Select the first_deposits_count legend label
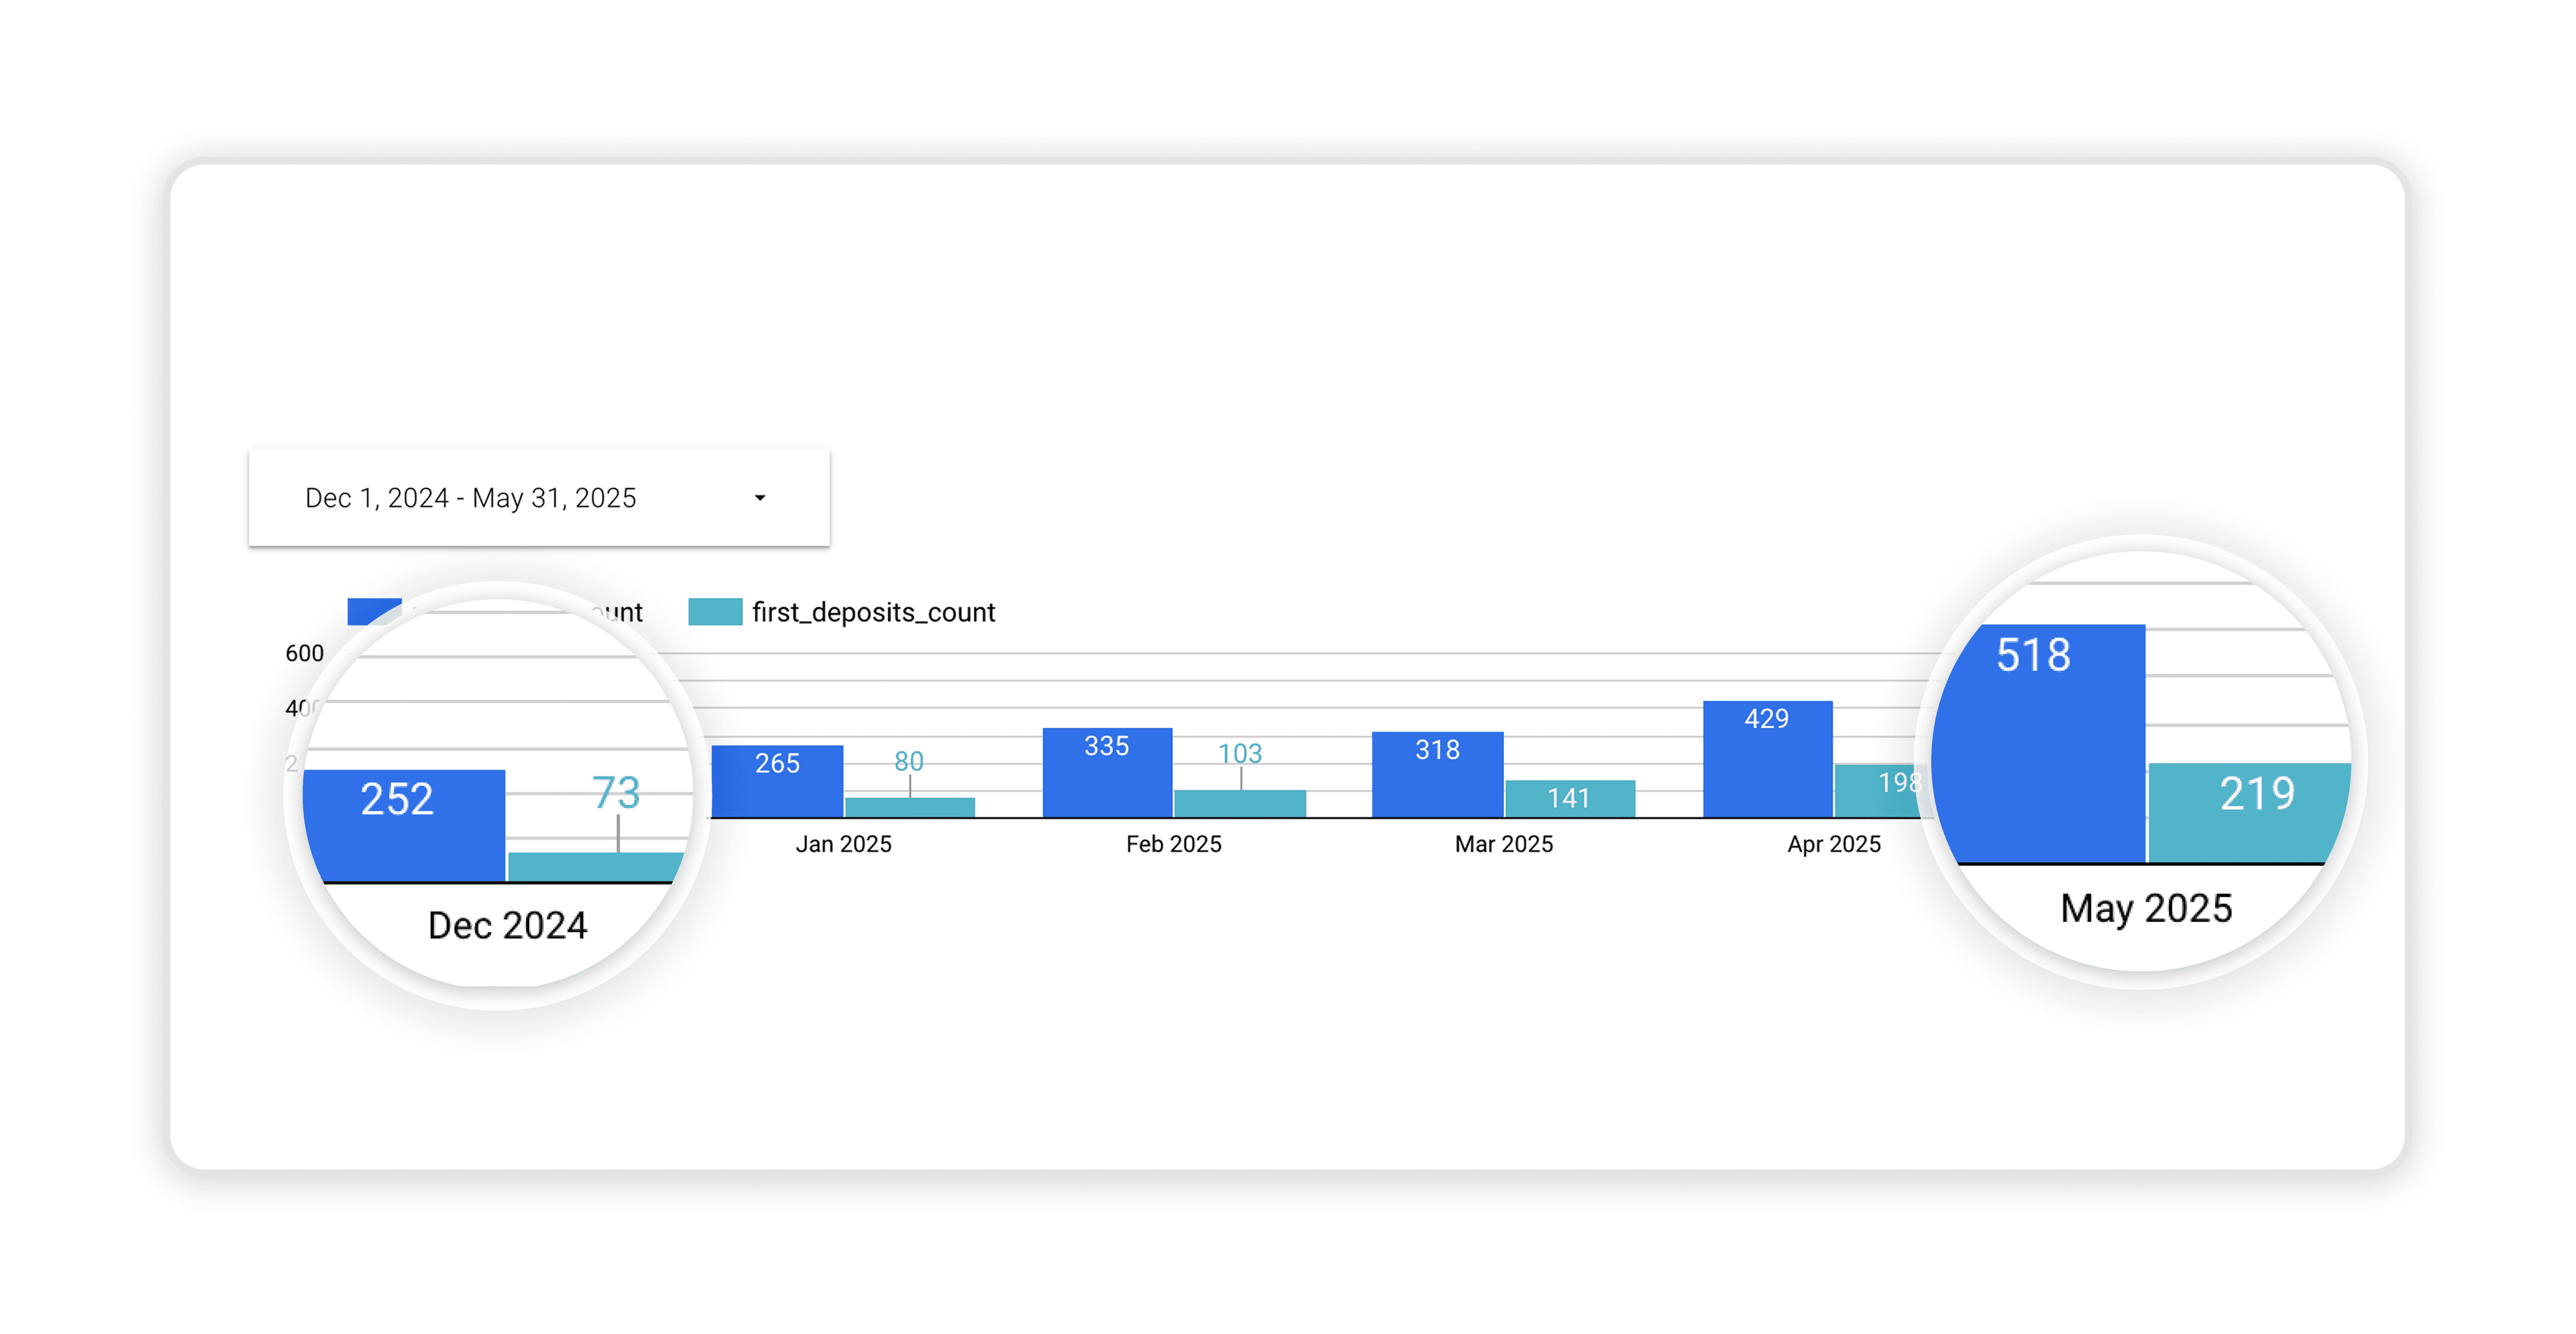This screenshot has height=1334, width=2576. [x=873, y=612]
